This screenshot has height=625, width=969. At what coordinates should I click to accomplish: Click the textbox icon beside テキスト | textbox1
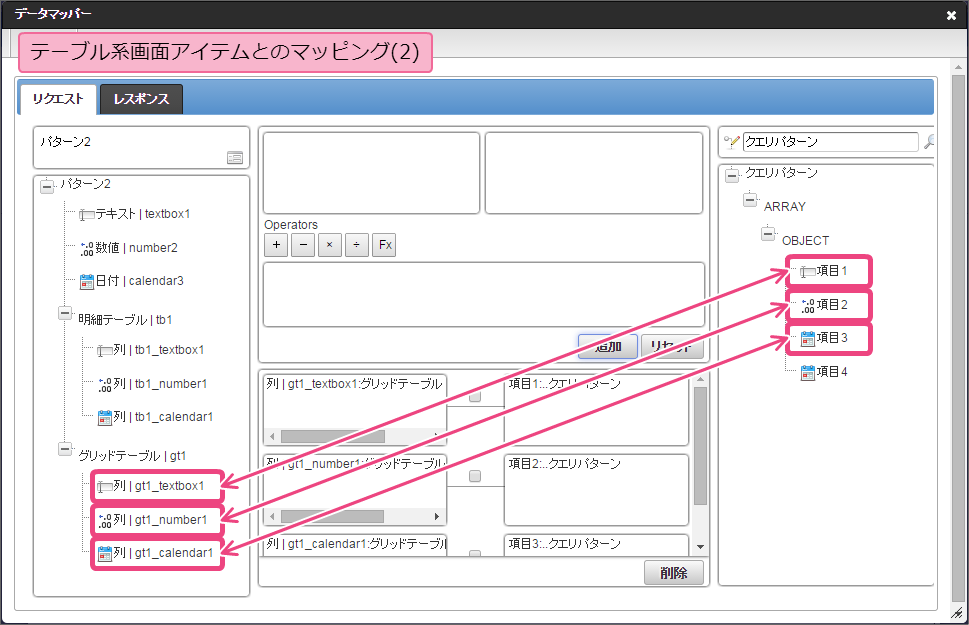point(87,215)
